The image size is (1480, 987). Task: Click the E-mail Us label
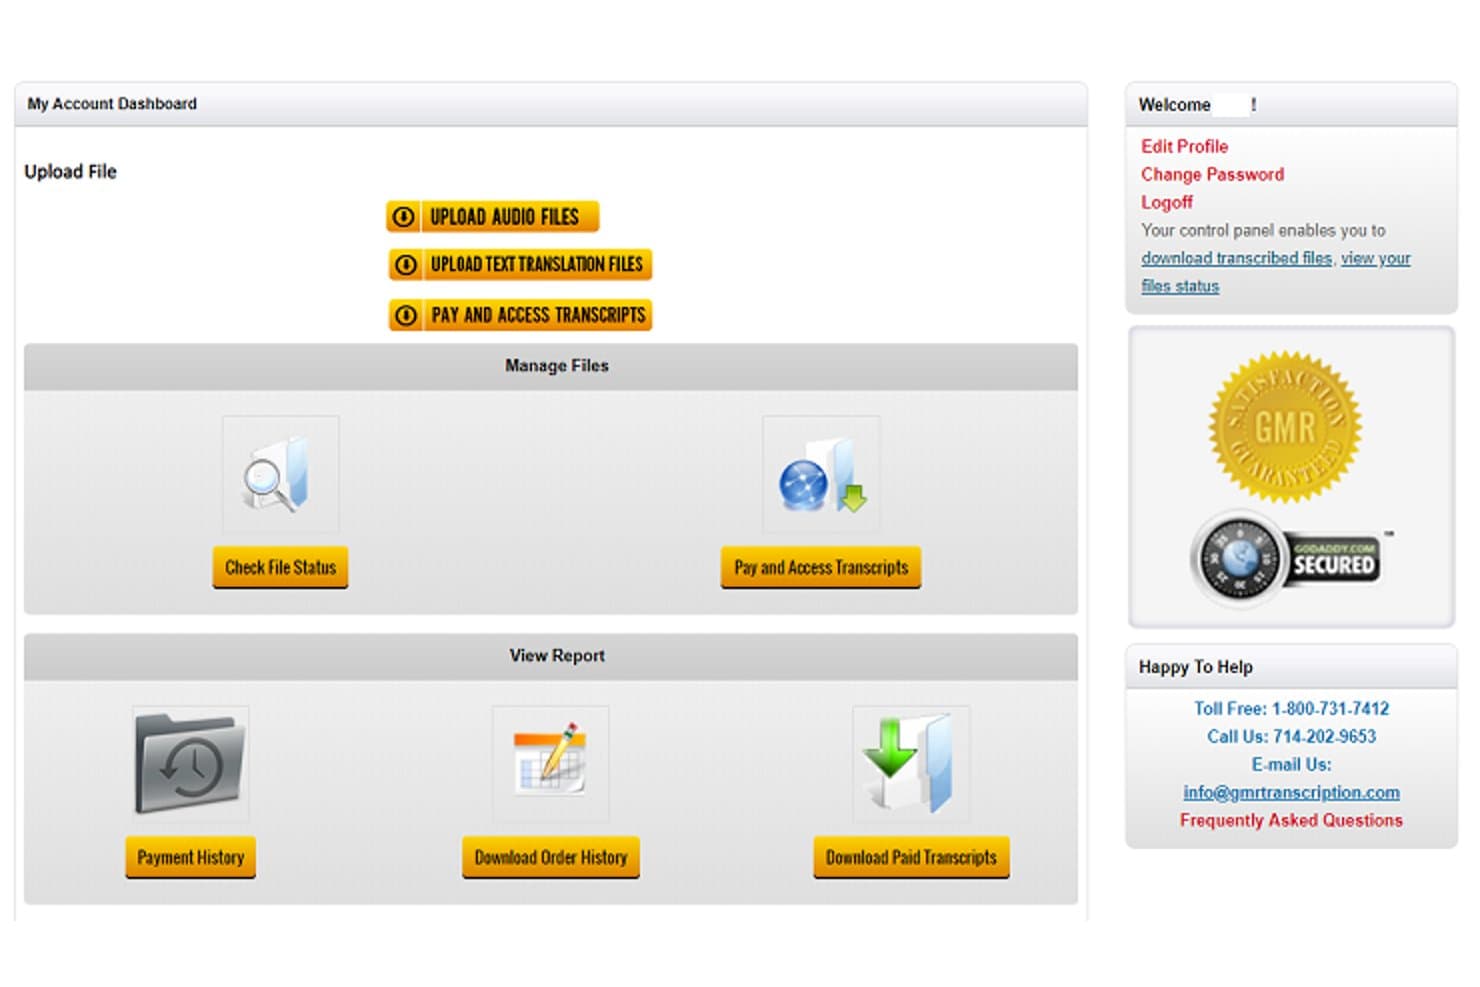point(1291,764)
